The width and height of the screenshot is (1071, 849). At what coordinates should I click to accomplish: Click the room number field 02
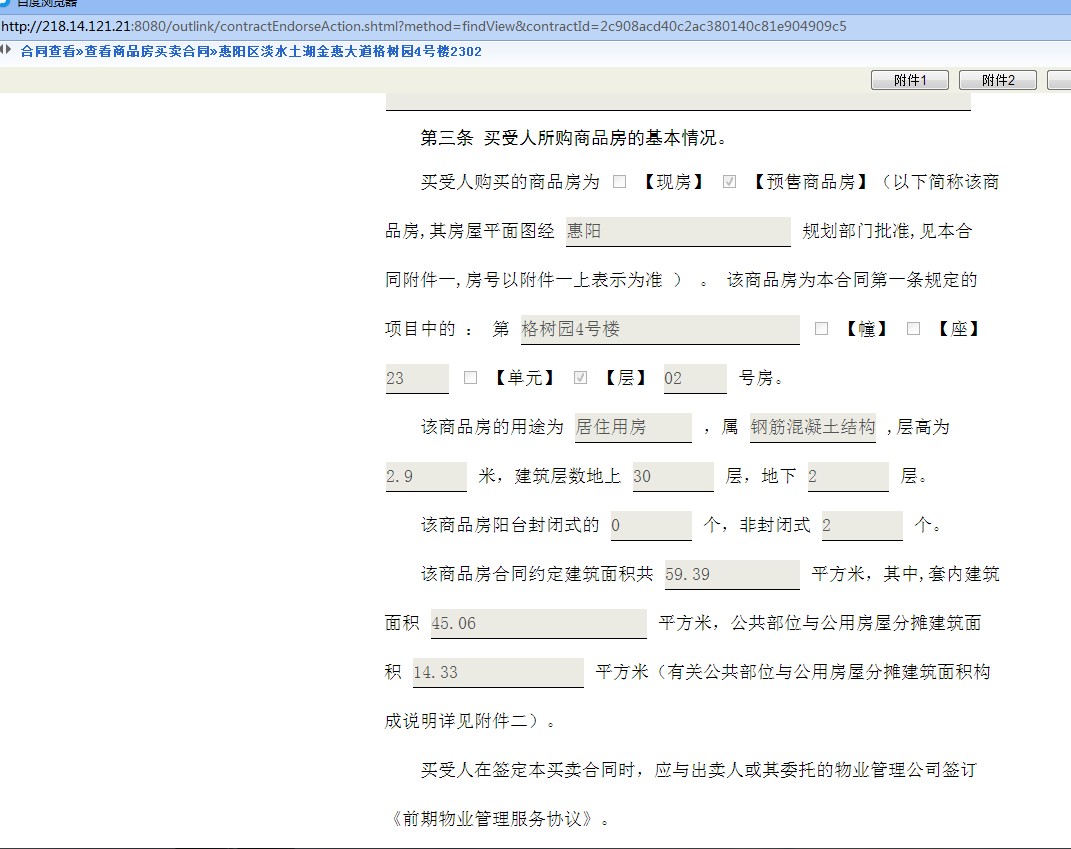click(695, 378)
